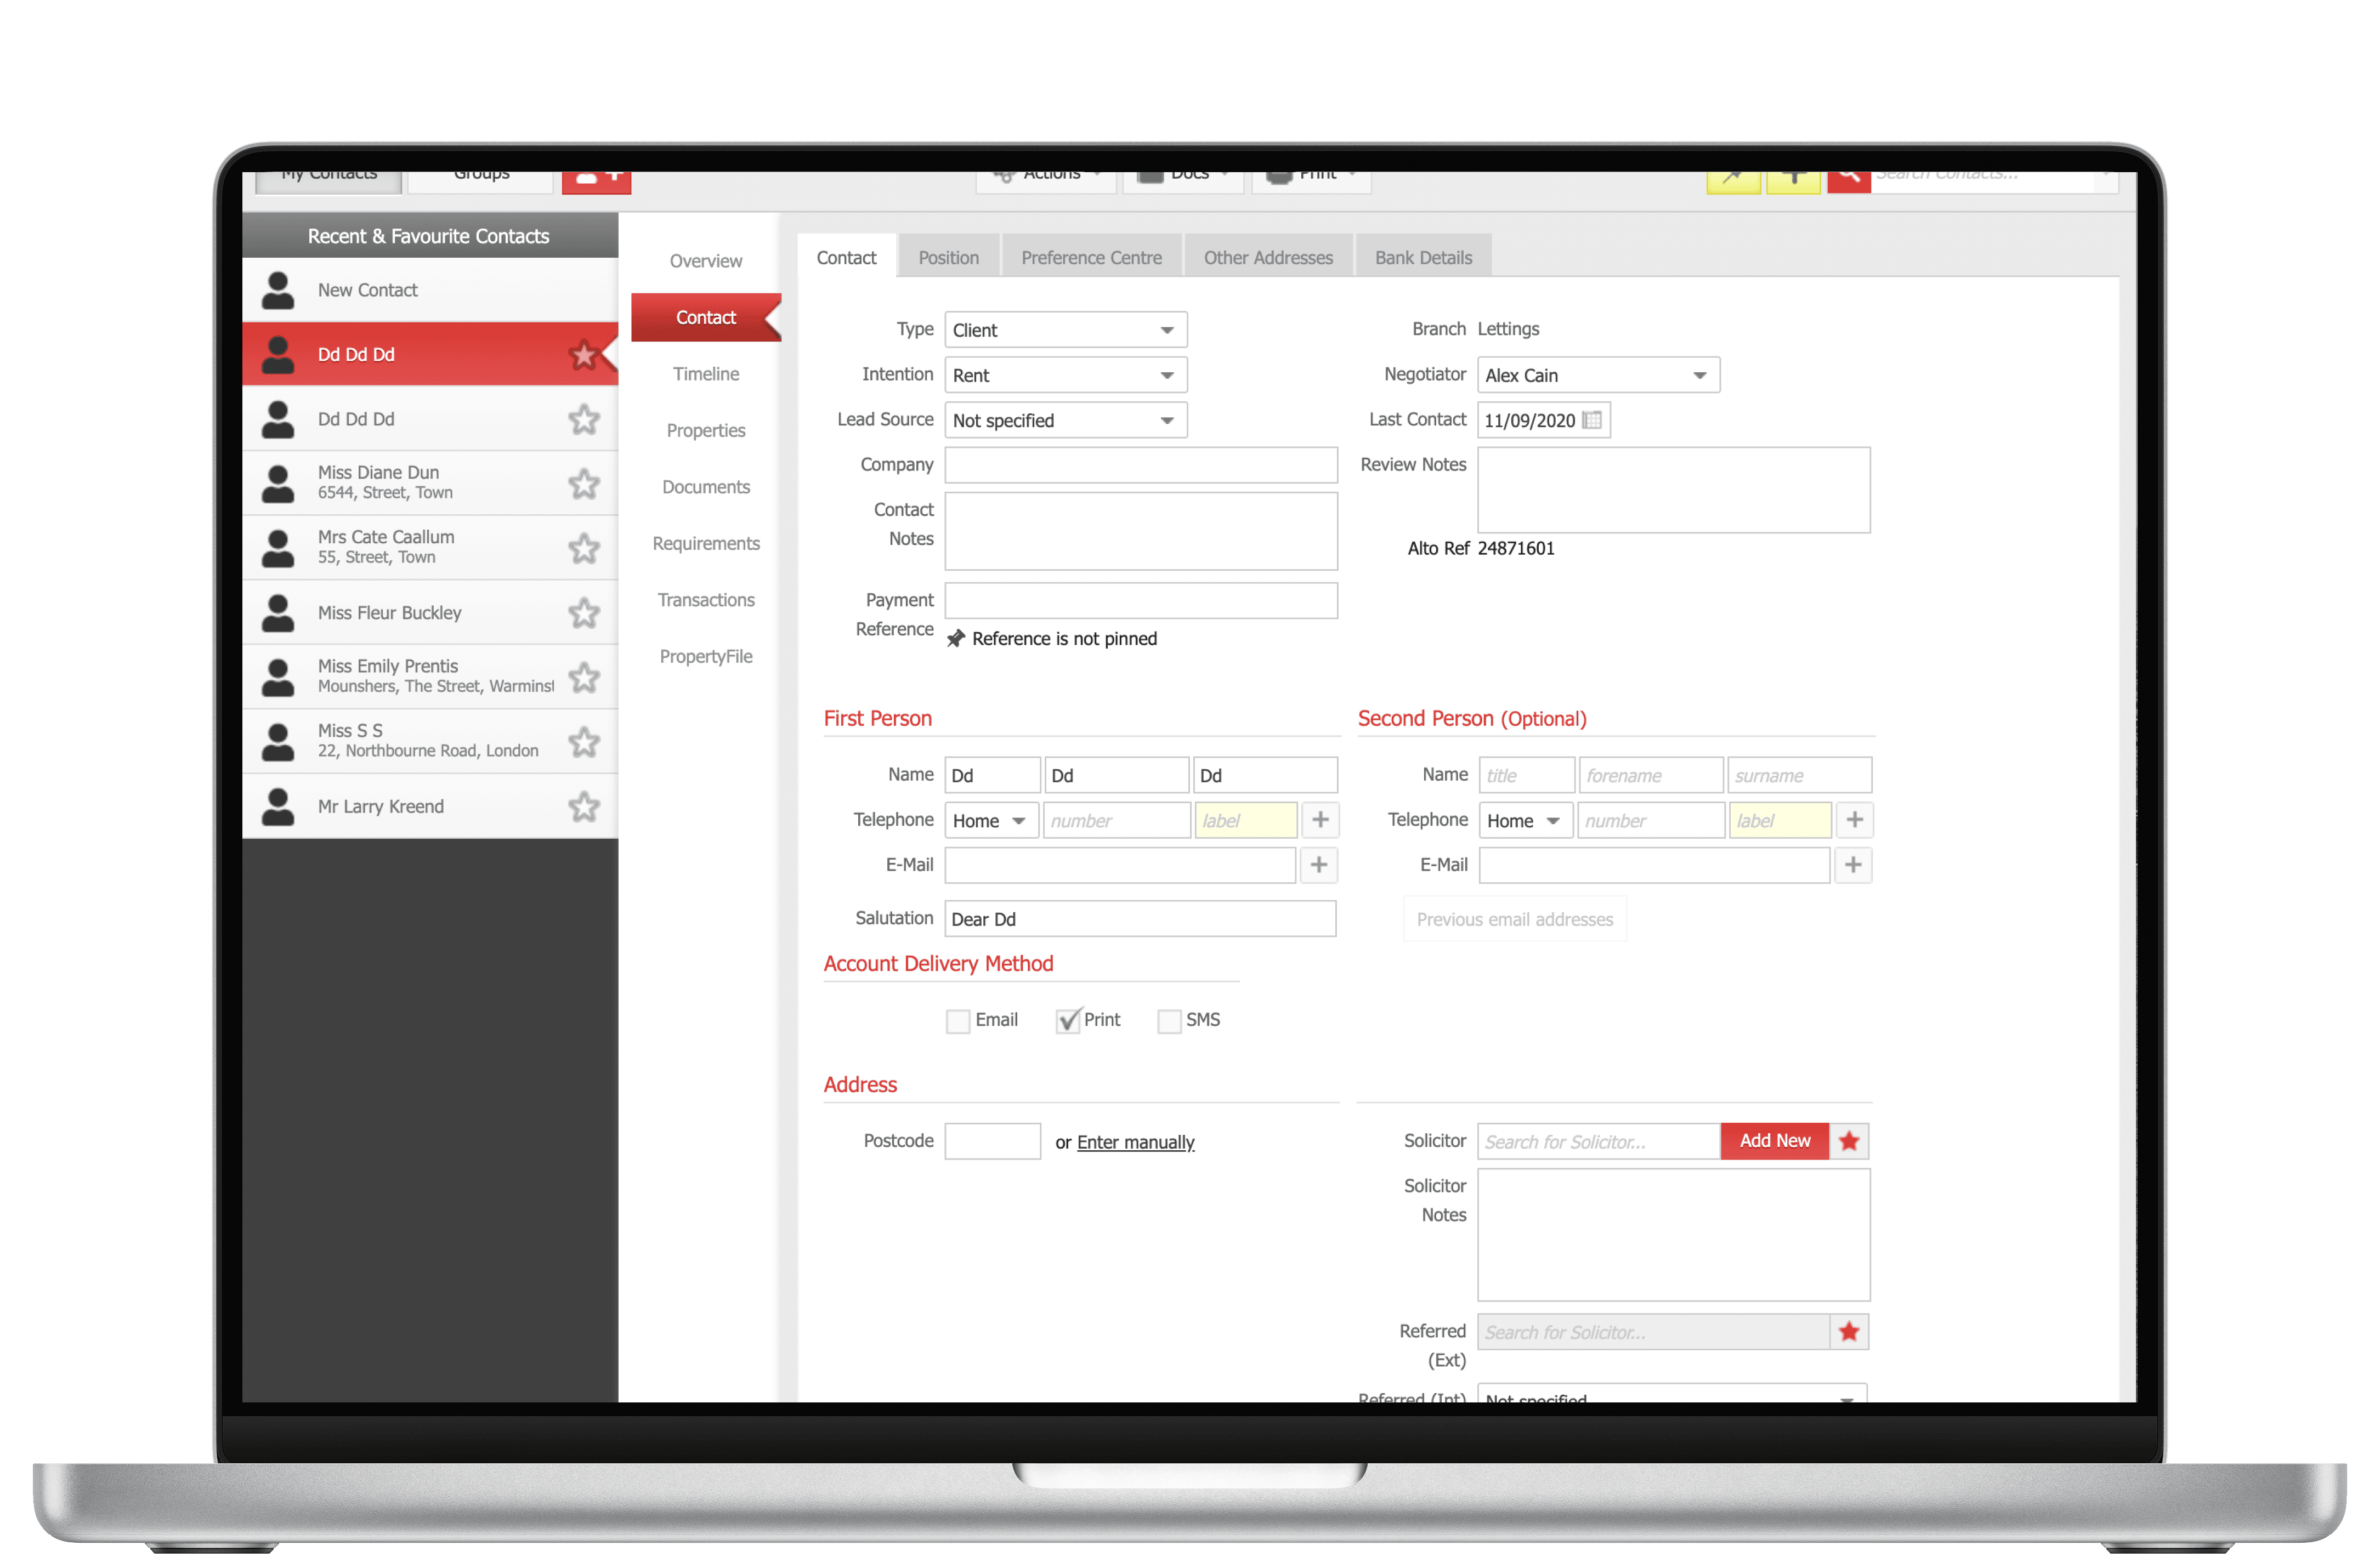Favourite the Miss Diane Dun contact star
The width and height of the screenshot is (2380, 1568).
tap(583, 484)
